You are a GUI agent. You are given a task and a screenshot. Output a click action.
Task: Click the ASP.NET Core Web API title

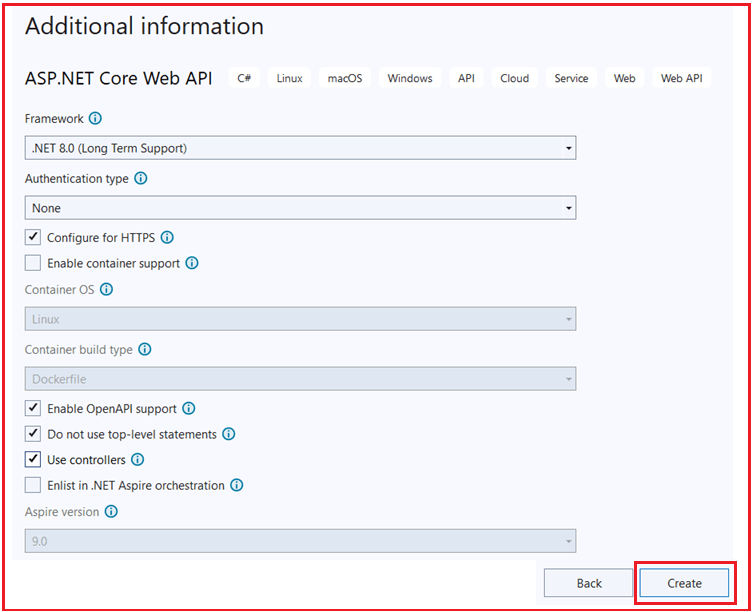tap(118, 78)
